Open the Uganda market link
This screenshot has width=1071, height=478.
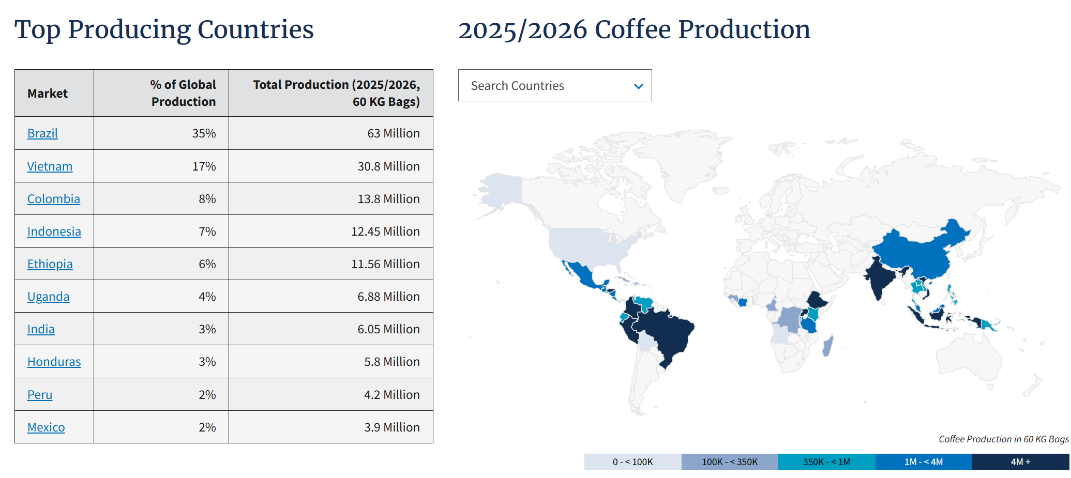48,296
